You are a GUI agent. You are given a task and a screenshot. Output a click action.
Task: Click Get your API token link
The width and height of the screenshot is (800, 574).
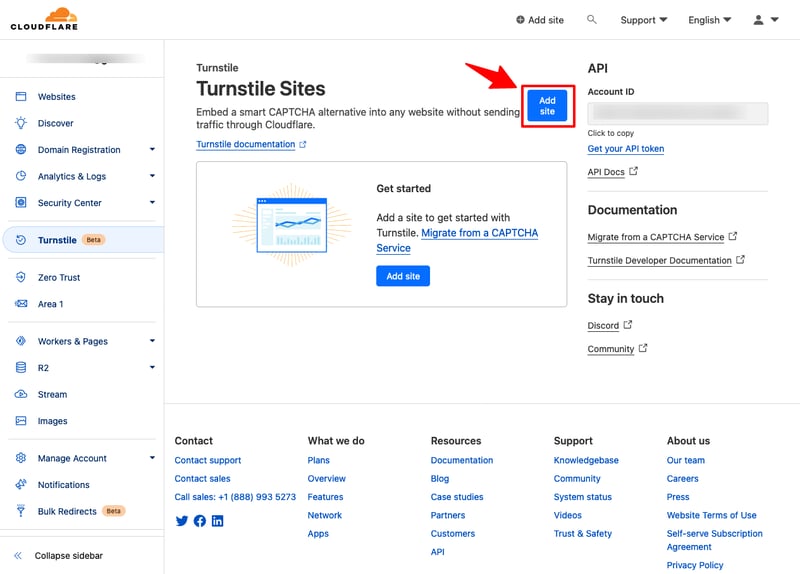(x=626, y=149)
